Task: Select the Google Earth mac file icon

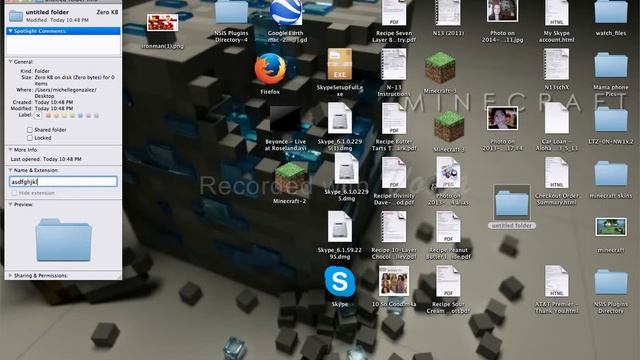Action: point(286,12)
